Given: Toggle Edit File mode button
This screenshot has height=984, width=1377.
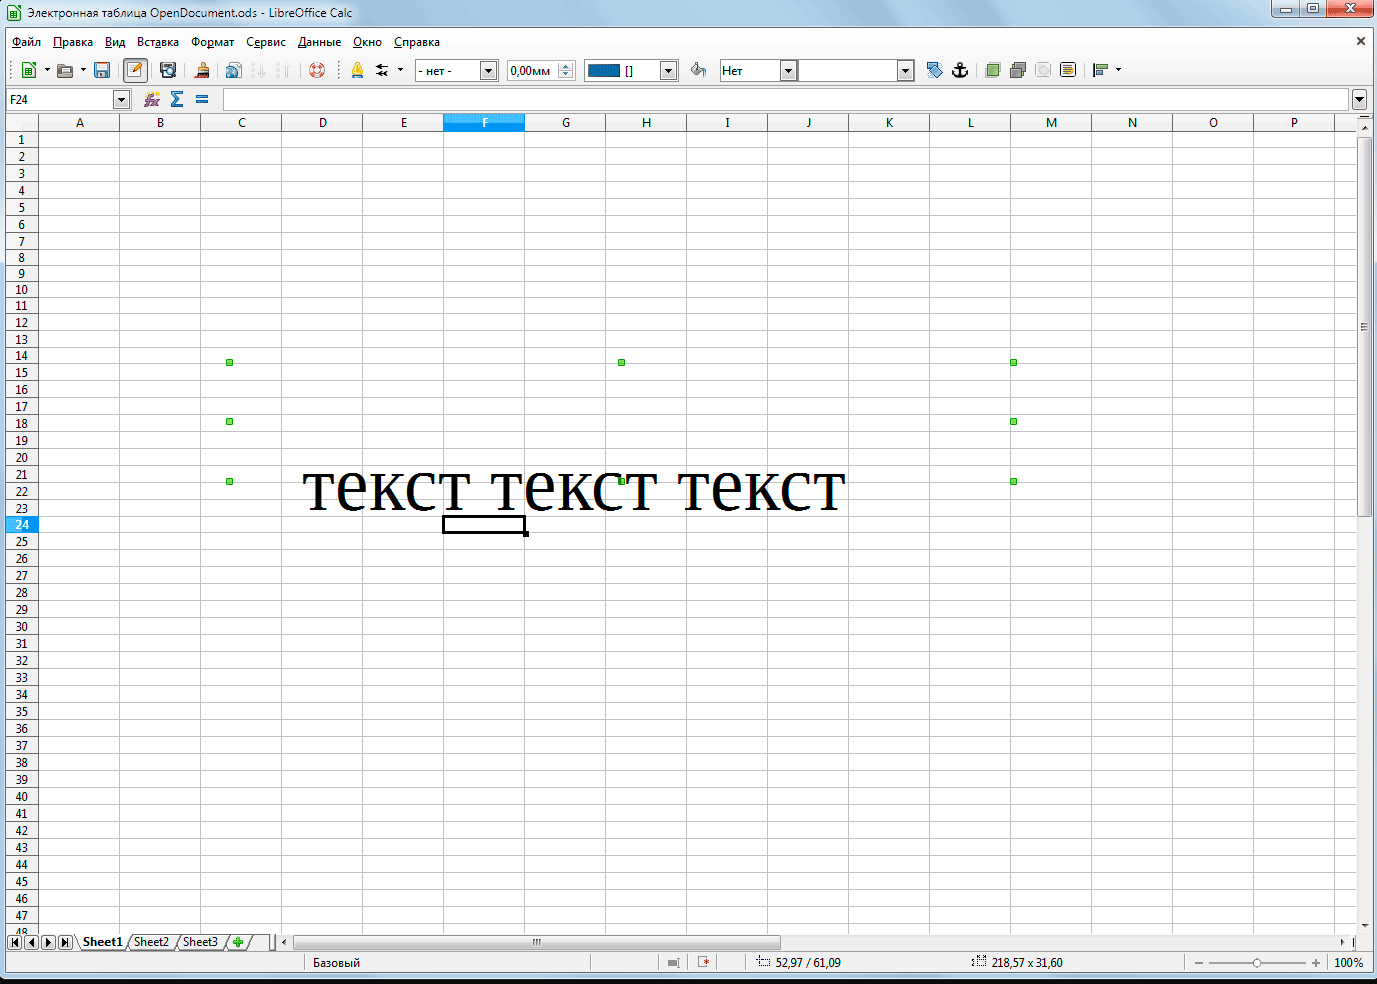Looking at the screenshot, I should (135, 70).
